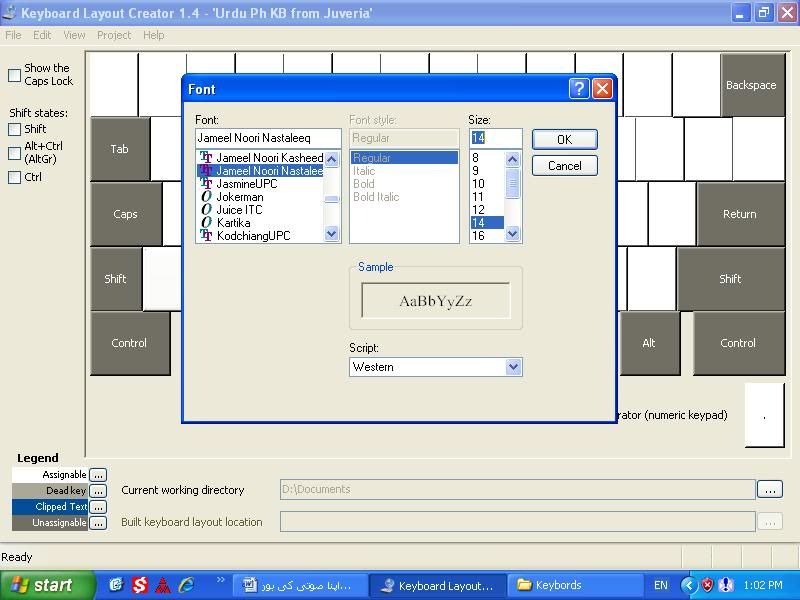This screenshot has height=600, width=800.
Task: Show hidden tray icons arrow
Action: [688, 585]
